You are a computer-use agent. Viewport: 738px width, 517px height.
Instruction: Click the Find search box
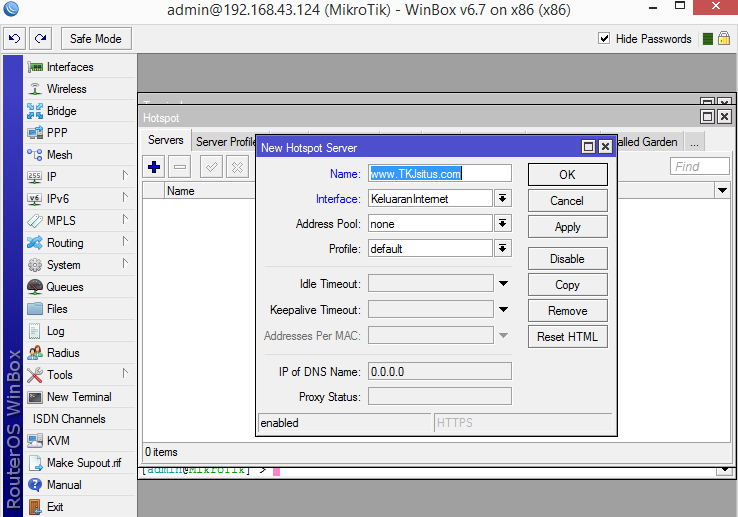pyautogui.click(x=700, y=166)
